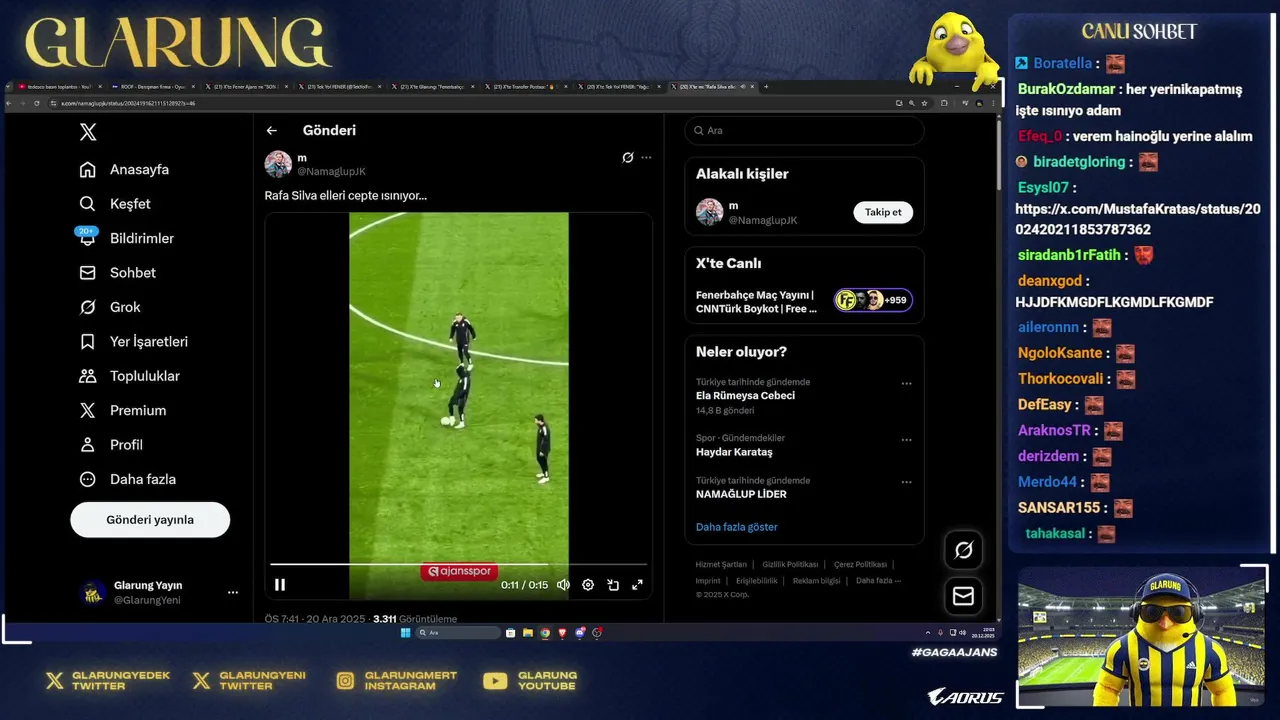
Task: Open Çerez Politikası footer link
Action: [860, 565]
